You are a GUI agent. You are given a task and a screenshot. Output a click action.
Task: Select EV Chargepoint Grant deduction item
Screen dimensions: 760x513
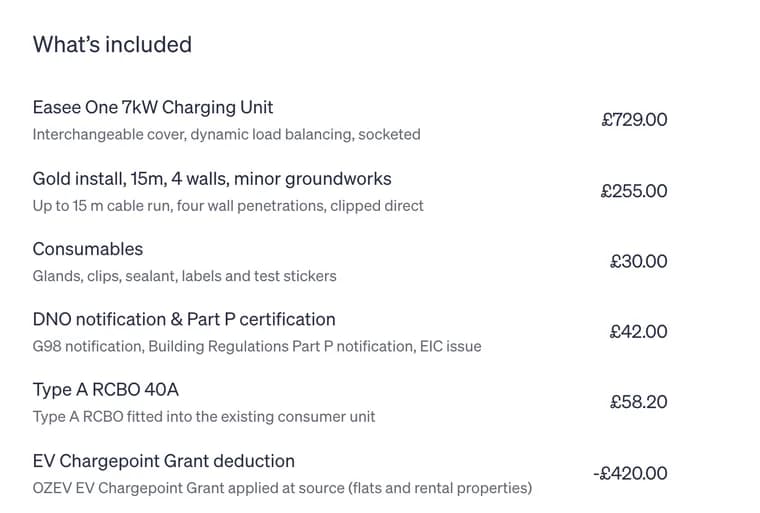coord(163,461)
